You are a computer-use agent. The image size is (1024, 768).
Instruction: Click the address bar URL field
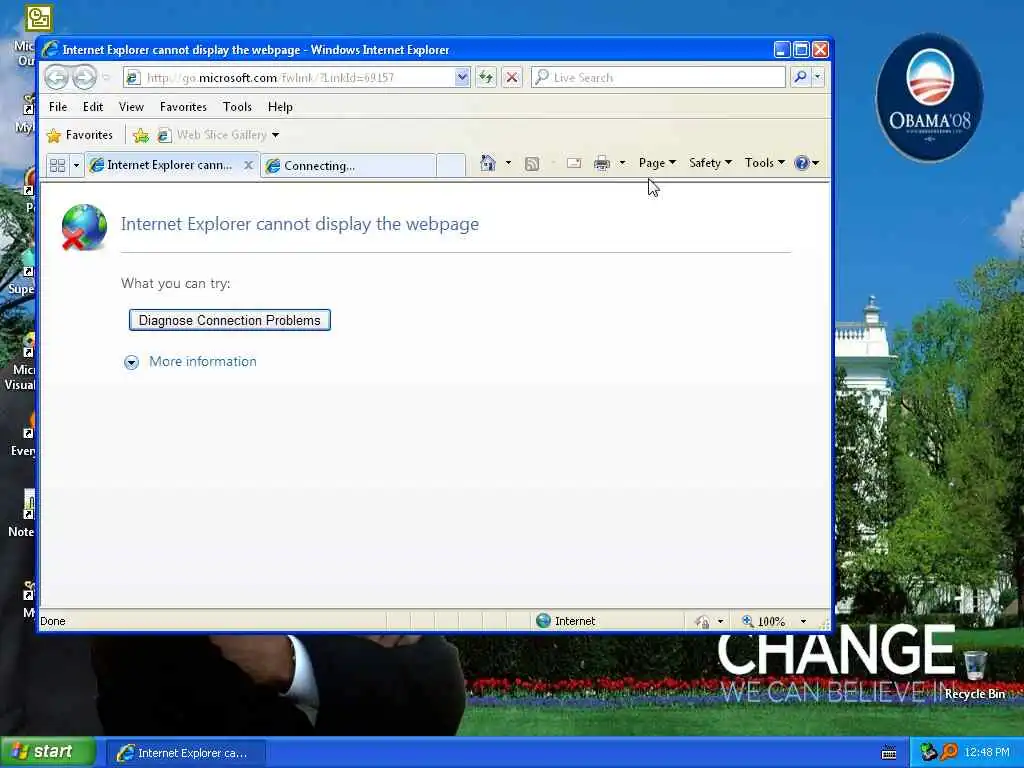point(297,78)
